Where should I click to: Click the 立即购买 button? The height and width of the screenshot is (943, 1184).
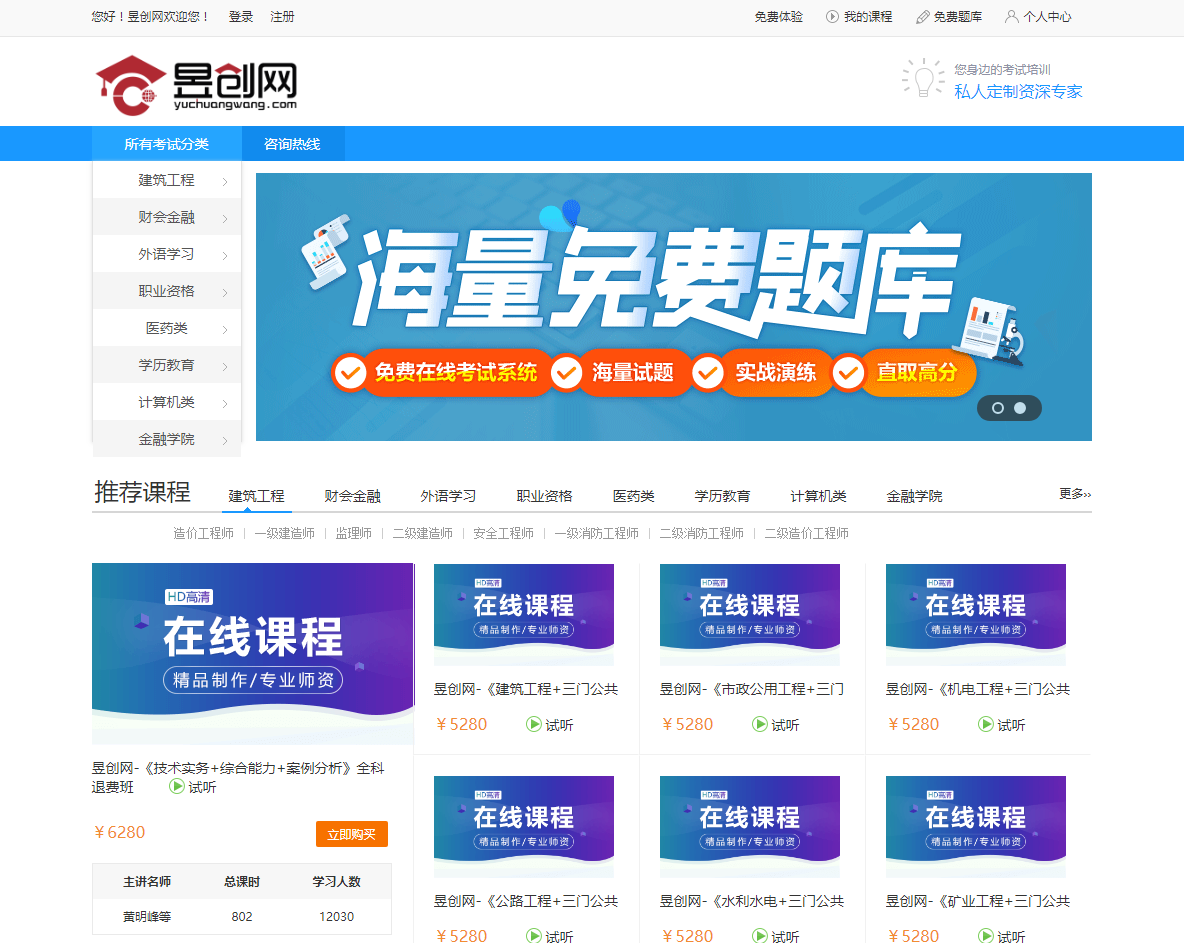point(352,834)
